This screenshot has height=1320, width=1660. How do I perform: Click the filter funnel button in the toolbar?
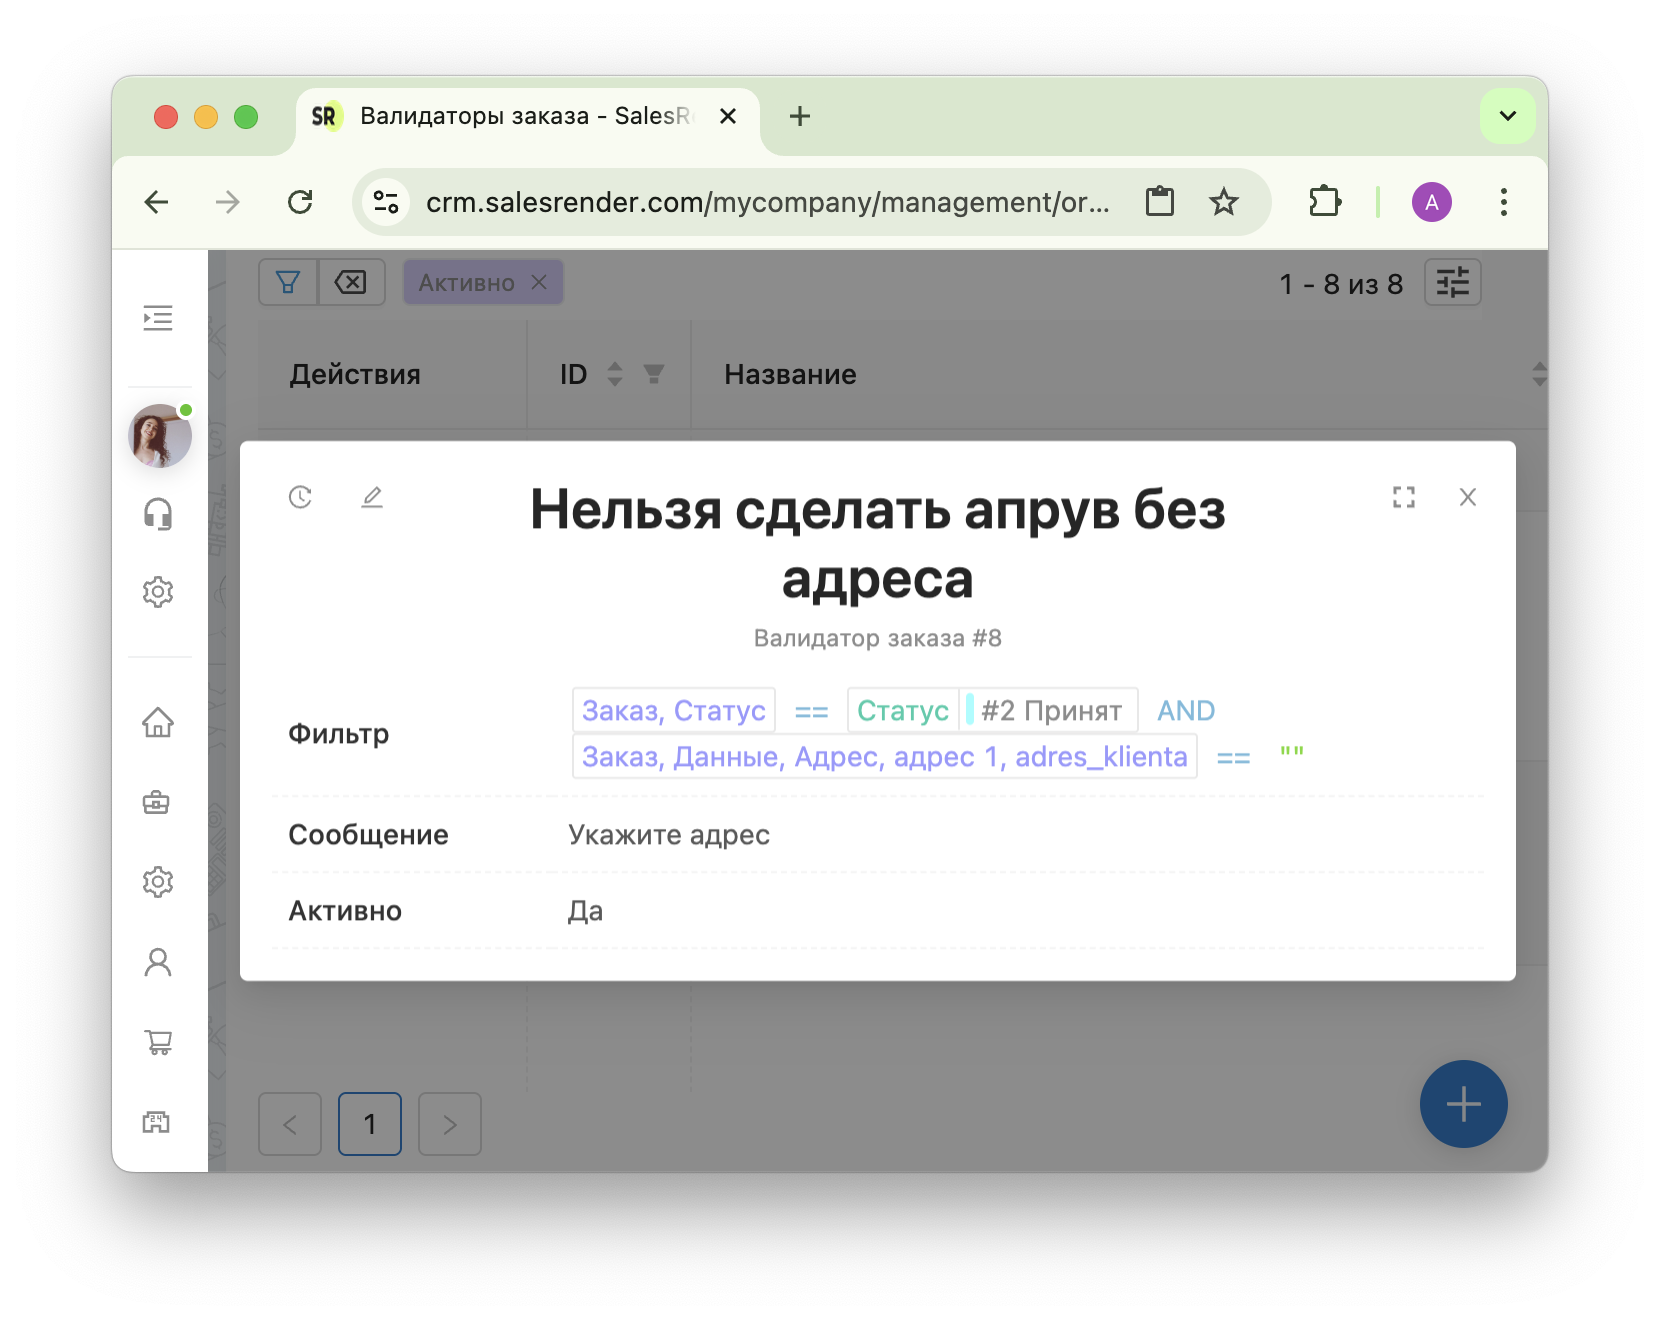coord(288,283)
